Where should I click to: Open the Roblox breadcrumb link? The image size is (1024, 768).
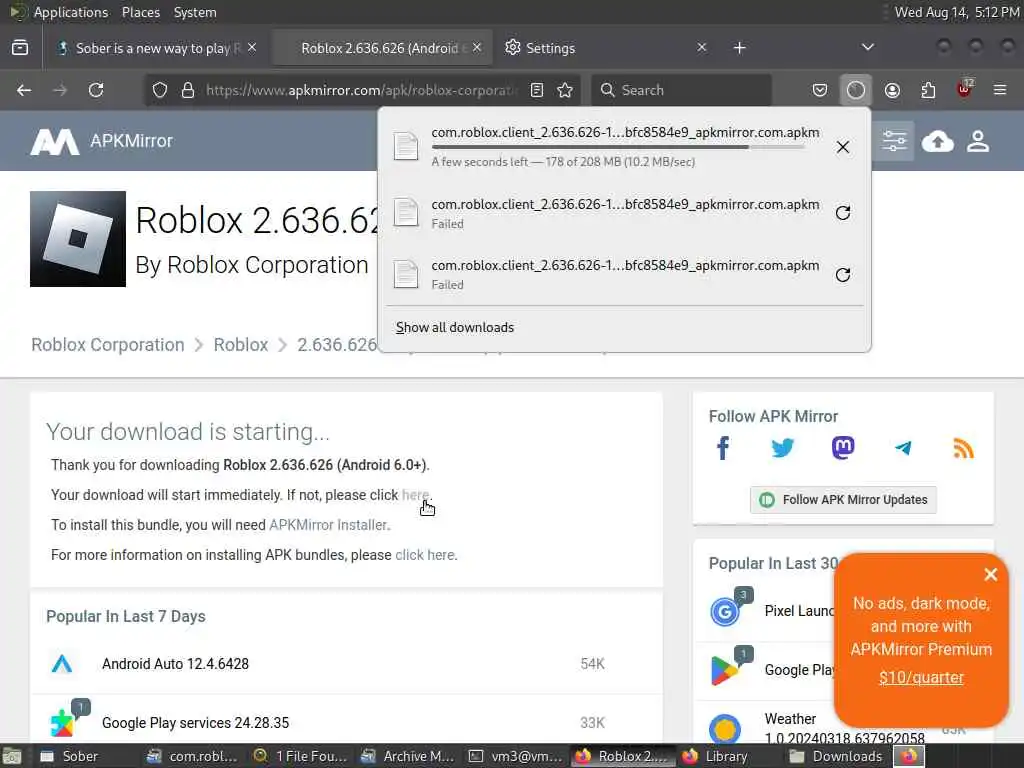241,345
